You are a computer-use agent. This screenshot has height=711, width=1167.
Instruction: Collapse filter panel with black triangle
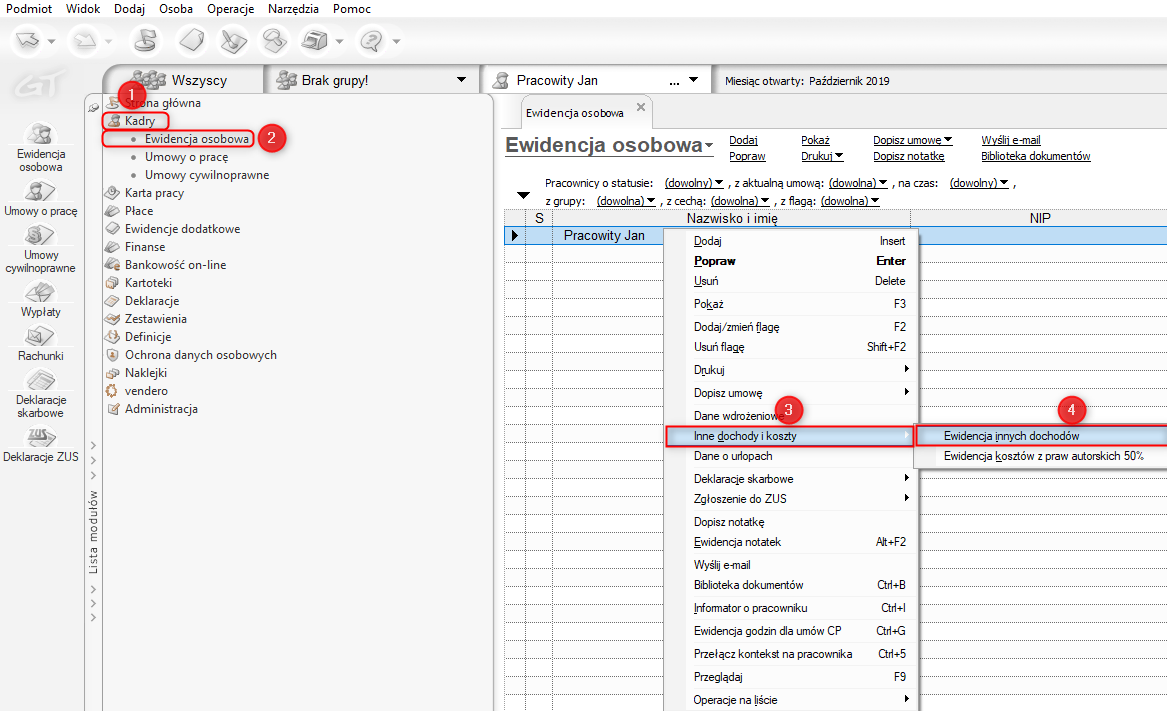point(523,195)
